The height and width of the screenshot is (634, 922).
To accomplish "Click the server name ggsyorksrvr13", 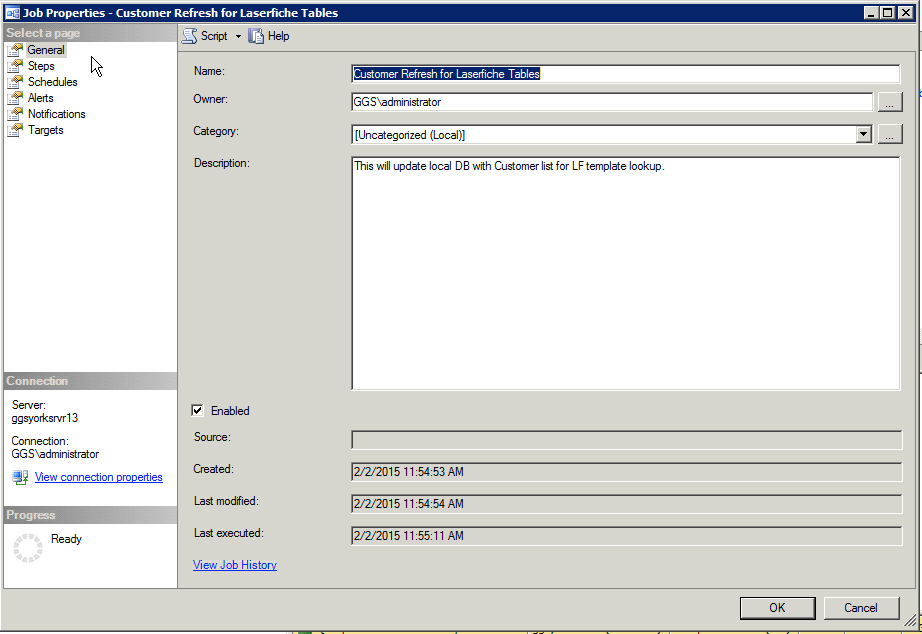I will 45,418.
